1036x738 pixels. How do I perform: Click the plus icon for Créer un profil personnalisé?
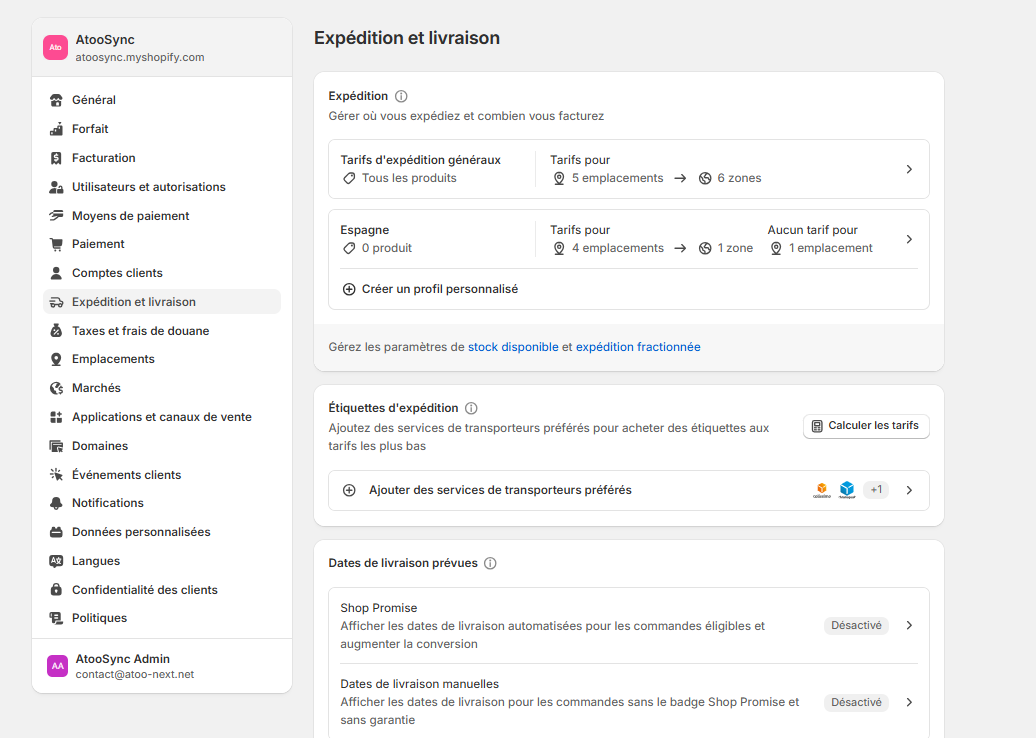349,289
